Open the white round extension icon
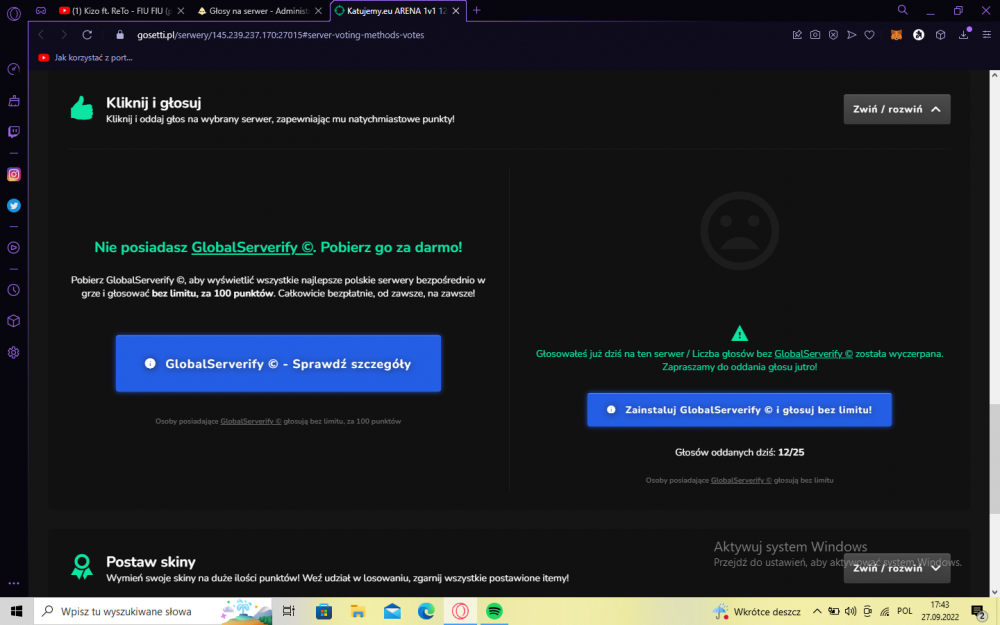 click(918, 35)
